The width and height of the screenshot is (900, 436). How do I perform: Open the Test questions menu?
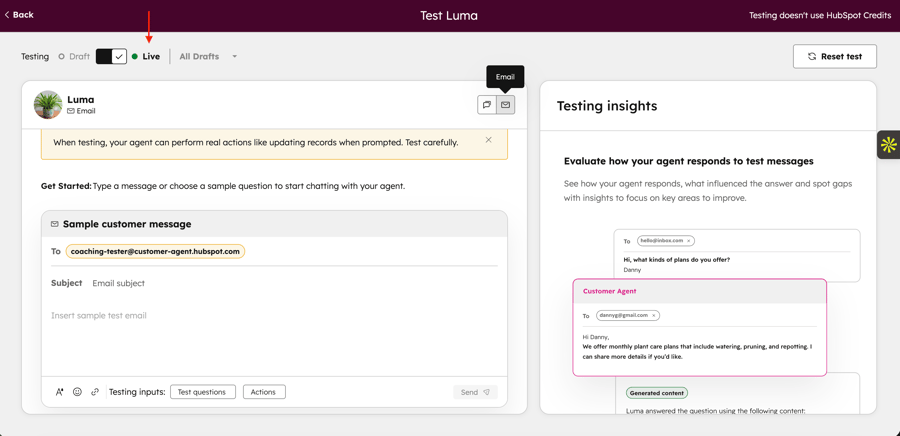(203, 392)
